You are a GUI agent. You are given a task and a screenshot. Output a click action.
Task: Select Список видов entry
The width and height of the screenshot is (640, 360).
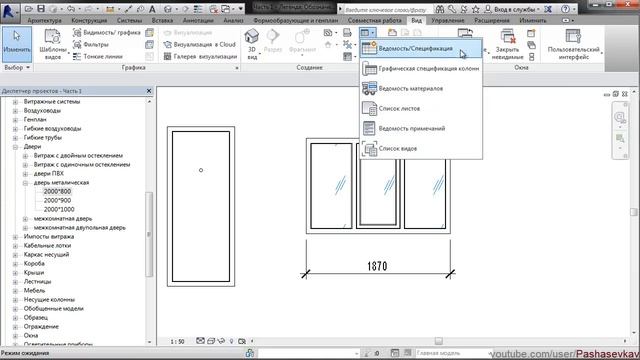[421, 149]
